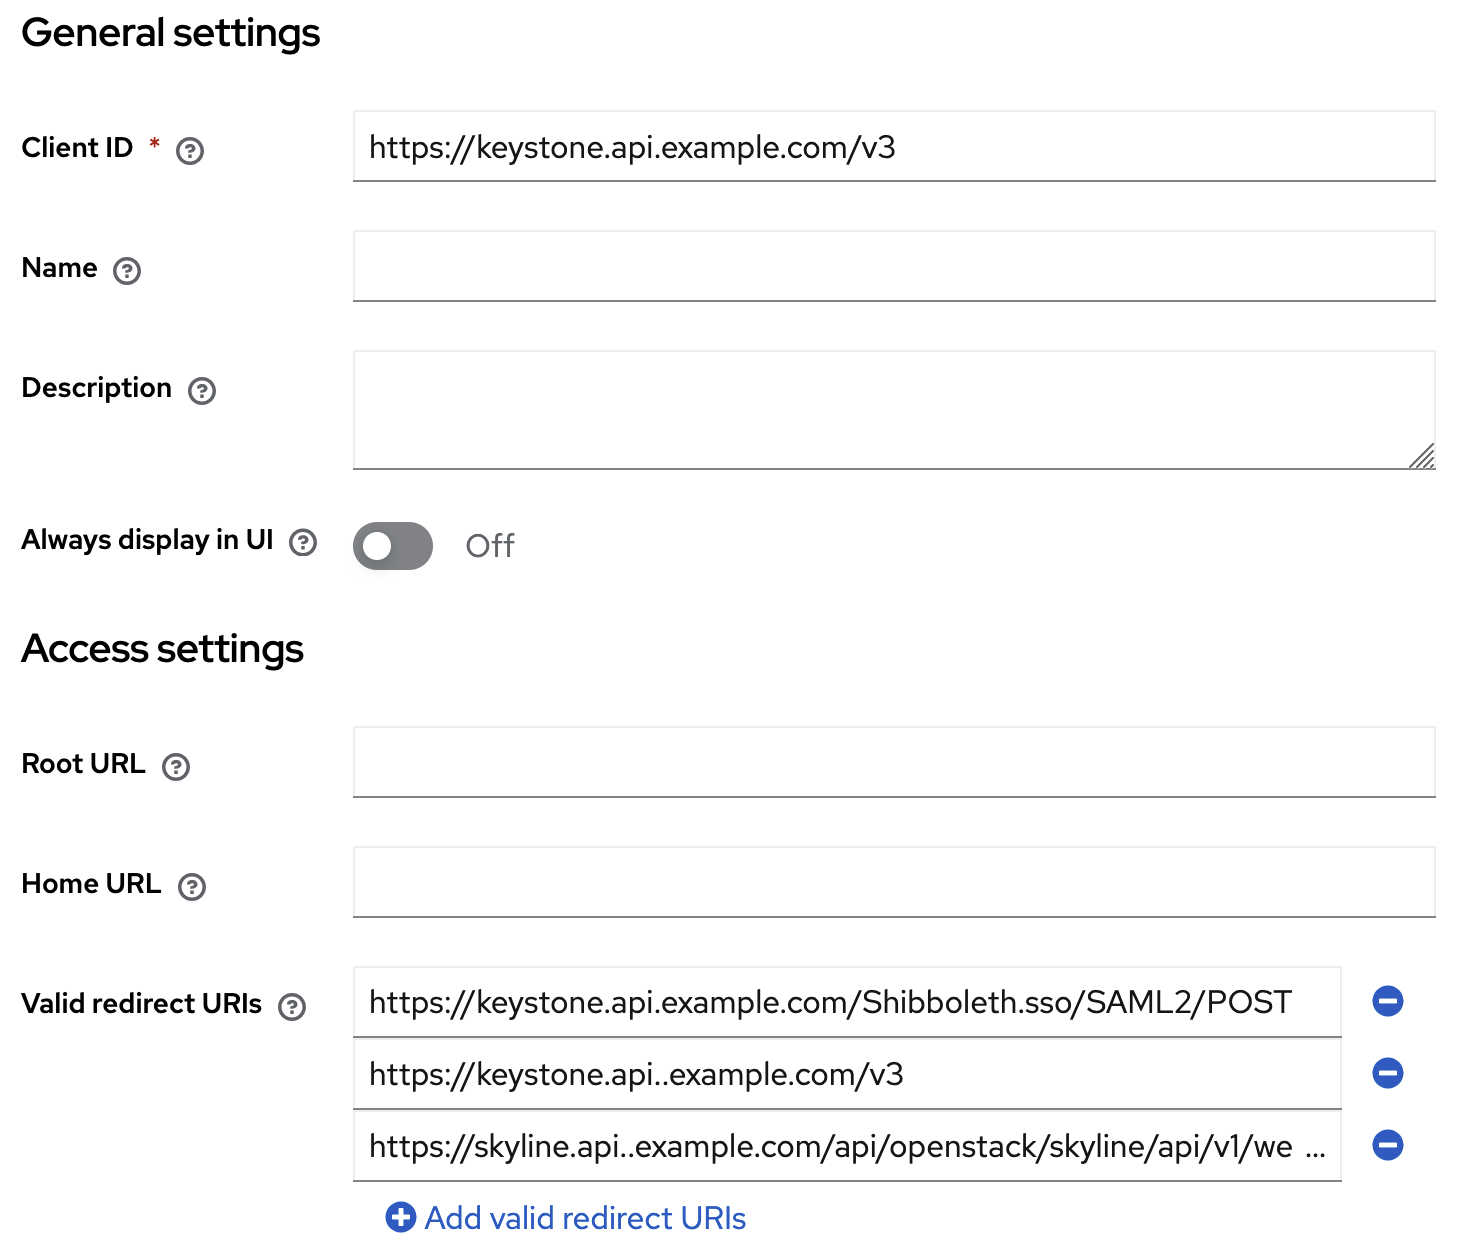Image resolution: width=1480 pixels, height=1256 pixels.
Task: Click the help icon next to Client ID
Action: pos(190,151)
